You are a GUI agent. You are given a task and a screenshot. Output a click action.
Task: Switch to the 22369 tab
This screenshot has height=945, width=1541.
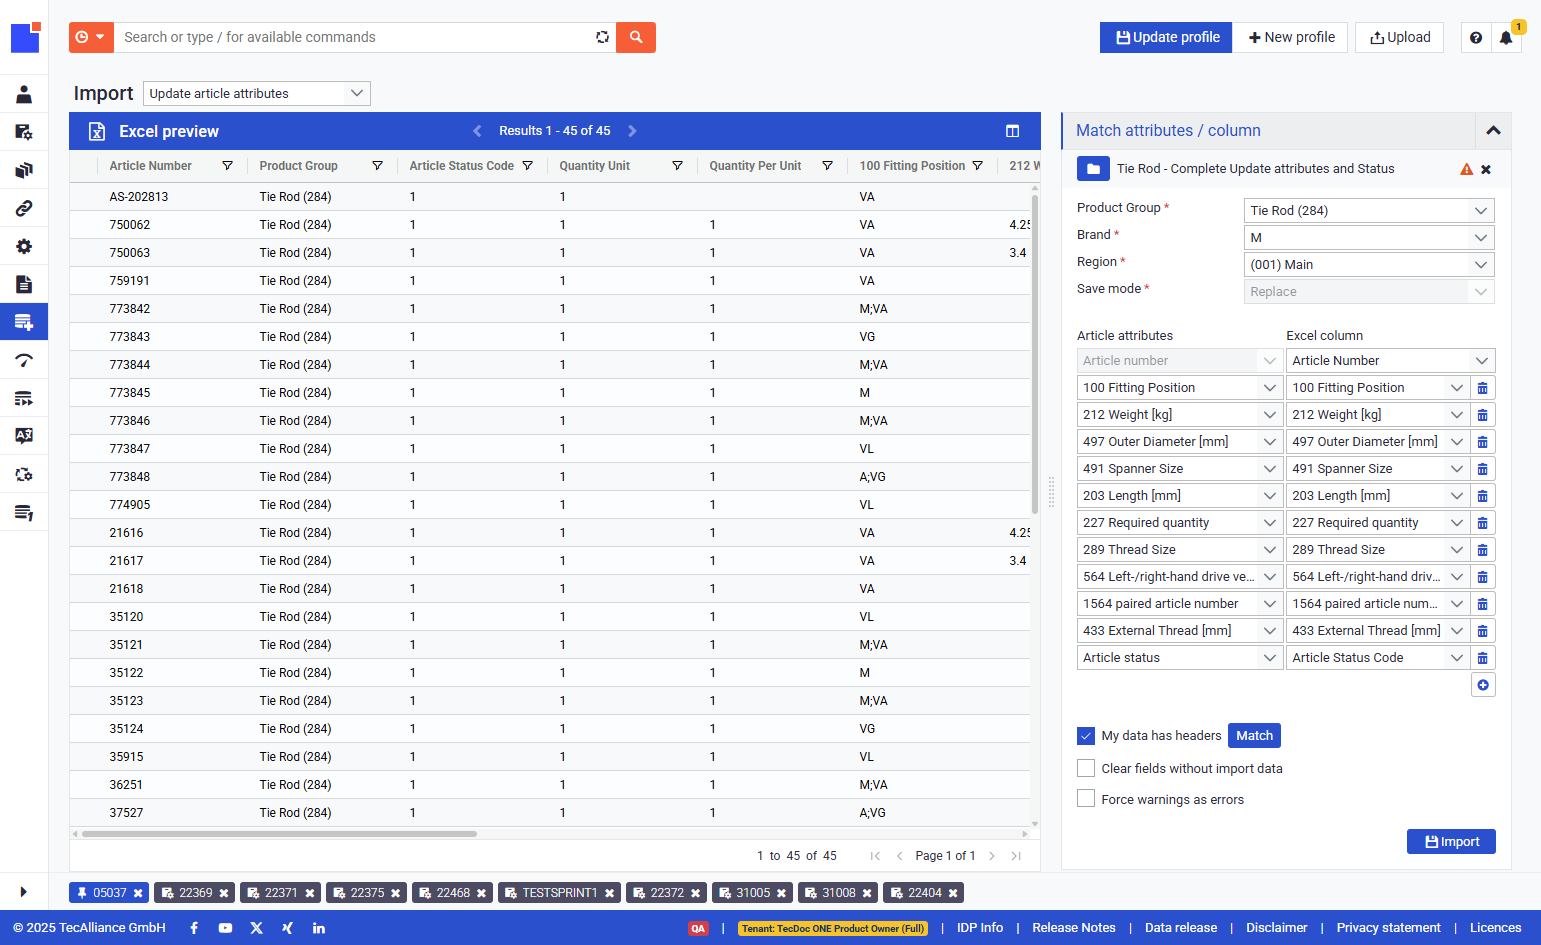(x=195, y=893)
